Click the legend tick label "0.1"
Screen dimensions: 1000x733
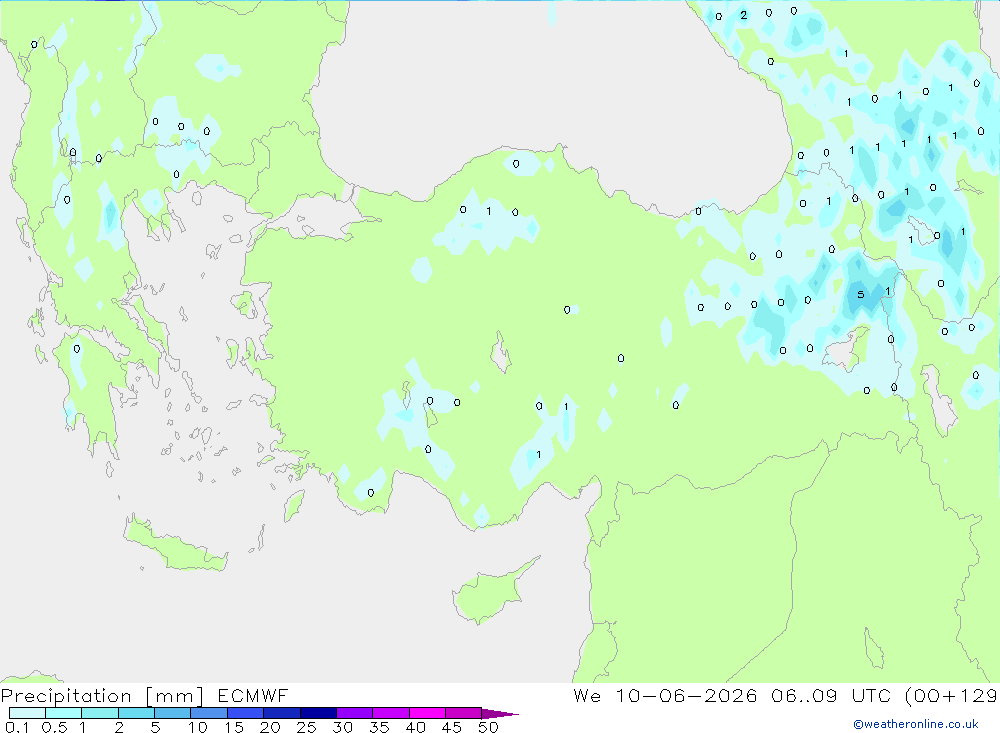click(17, 727)
